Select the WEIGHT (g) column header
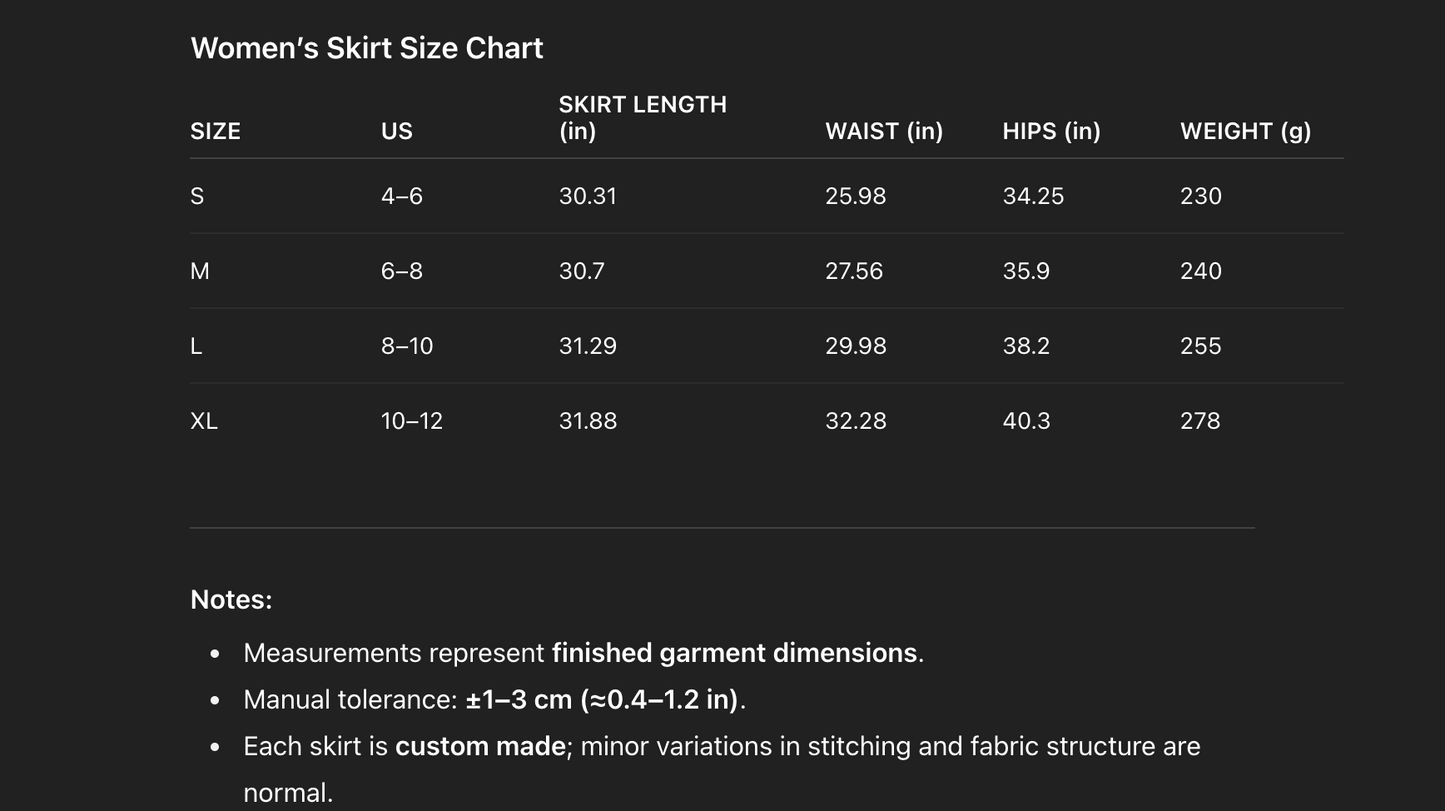Viewport: 1445px width, 811px height. pos(1245,131)
